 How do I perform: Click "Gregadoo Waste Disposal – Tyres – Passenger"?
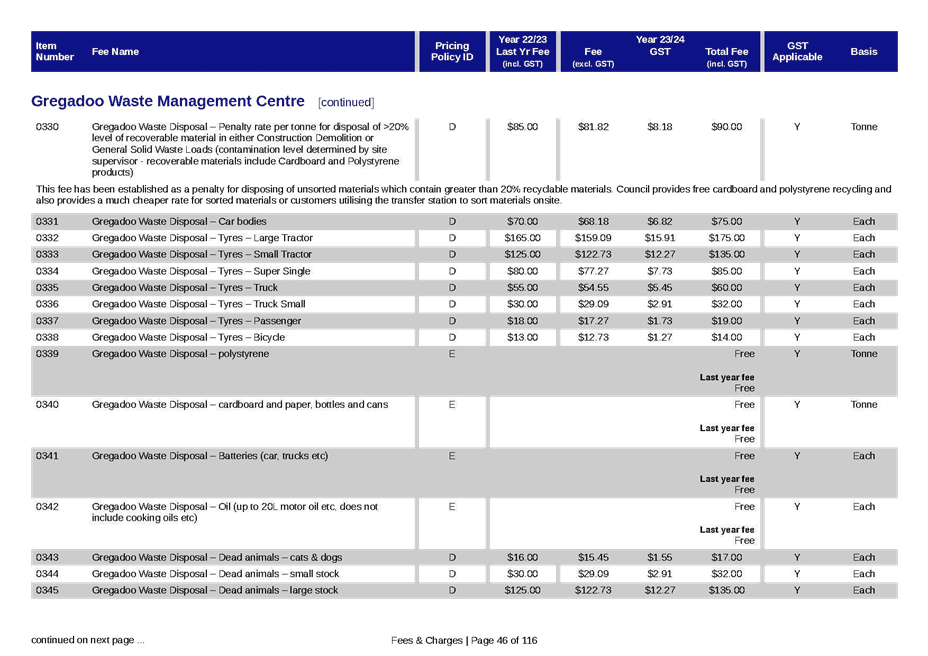point(196,321)
